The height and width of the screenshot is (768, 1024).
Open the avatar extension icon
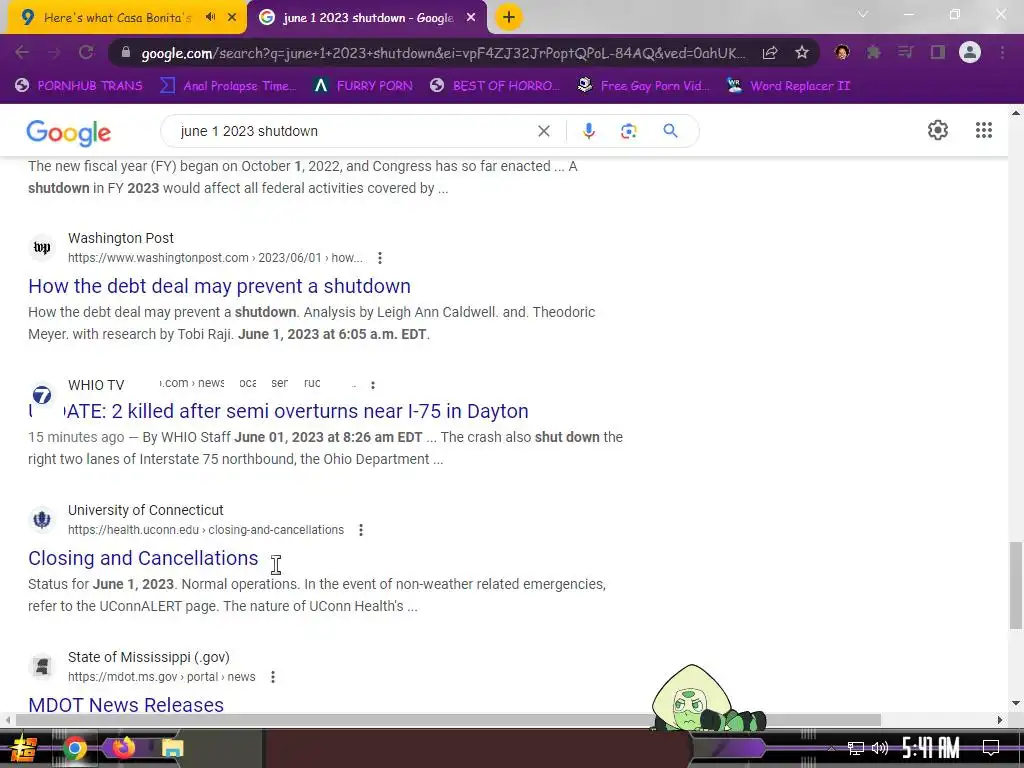[x=842, y=52]
